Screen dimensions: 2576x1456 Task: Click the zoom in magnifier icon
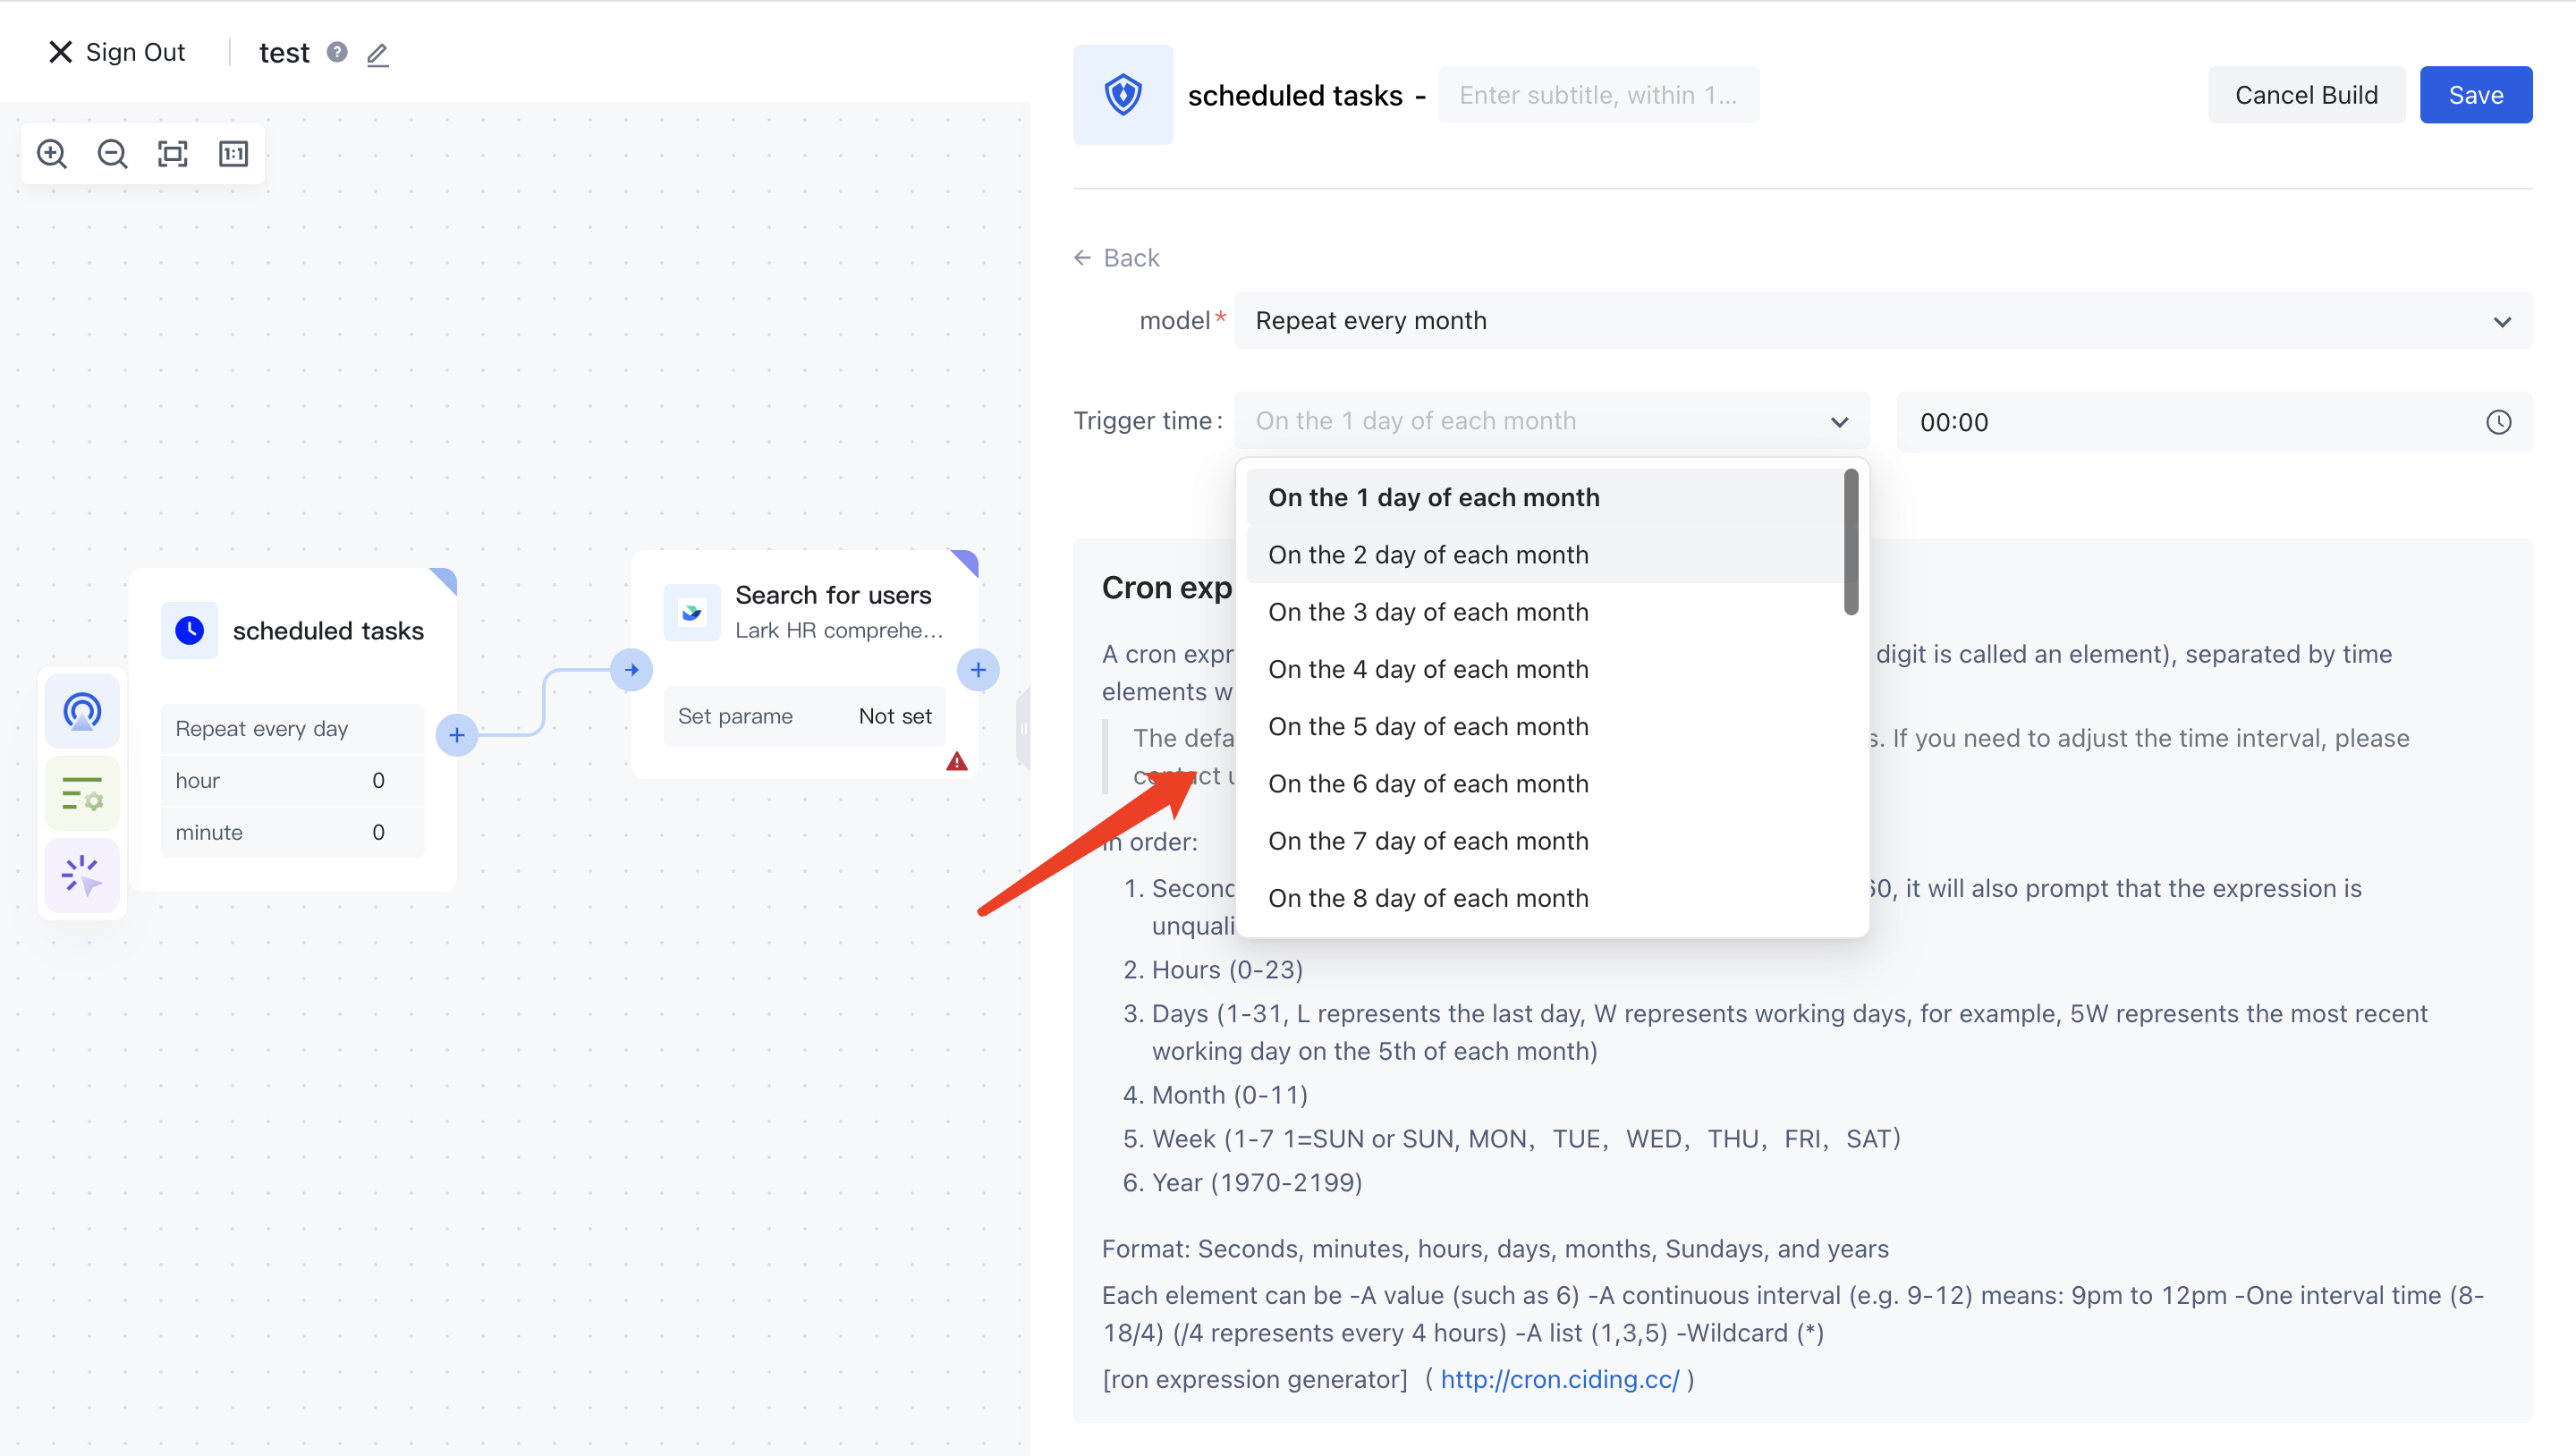click(x=52, y=154)
